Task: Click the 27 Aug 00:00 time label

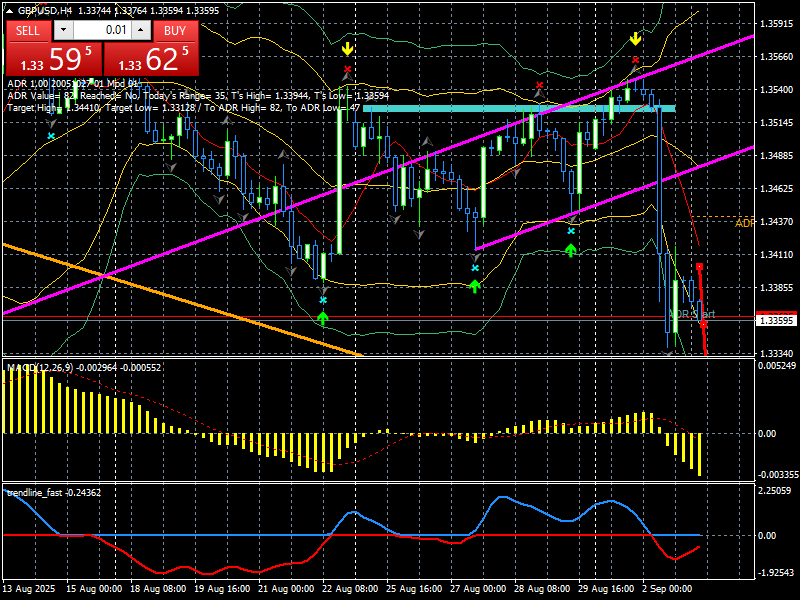Action: coord(478,589)
